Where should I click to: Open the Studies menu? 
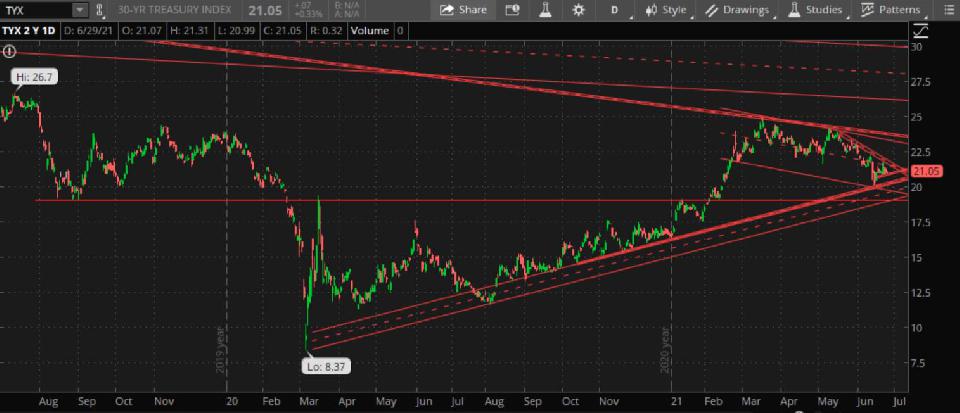817,10
